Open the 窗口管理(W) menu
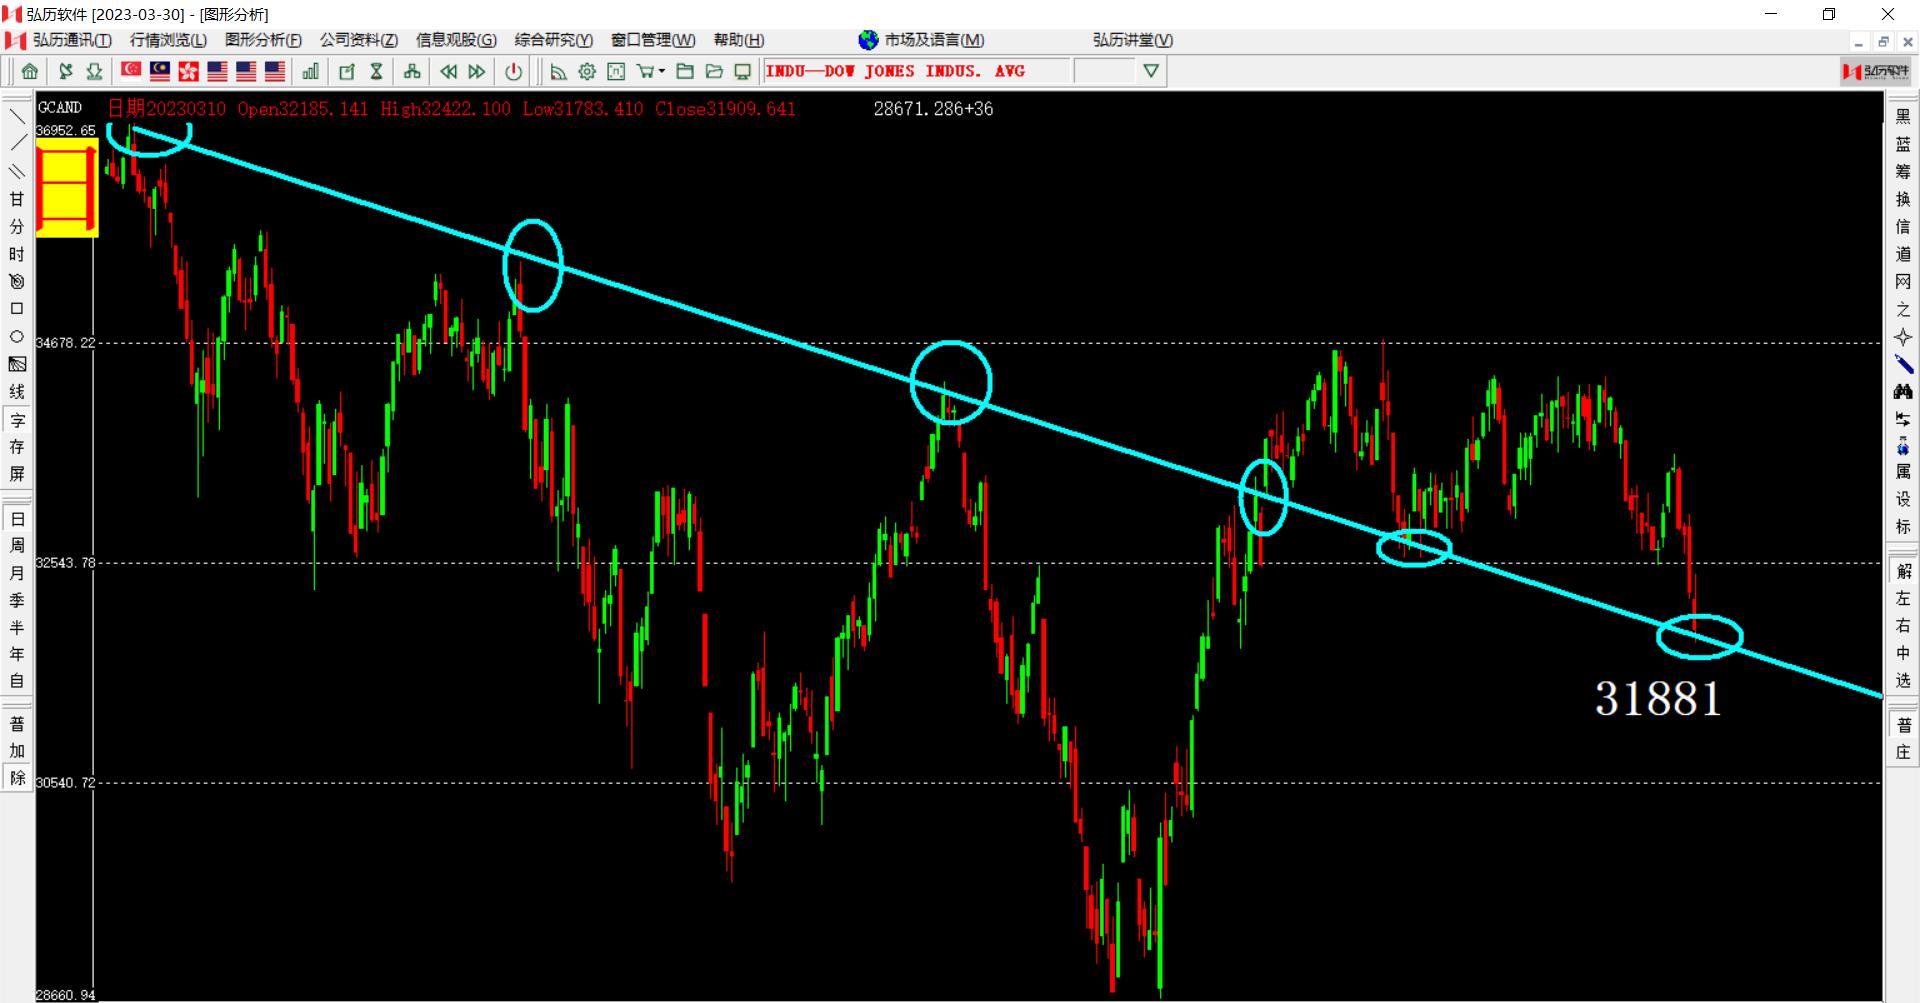The width and height of the screenshot is (1920, 1003). click(x=653, y=40)
